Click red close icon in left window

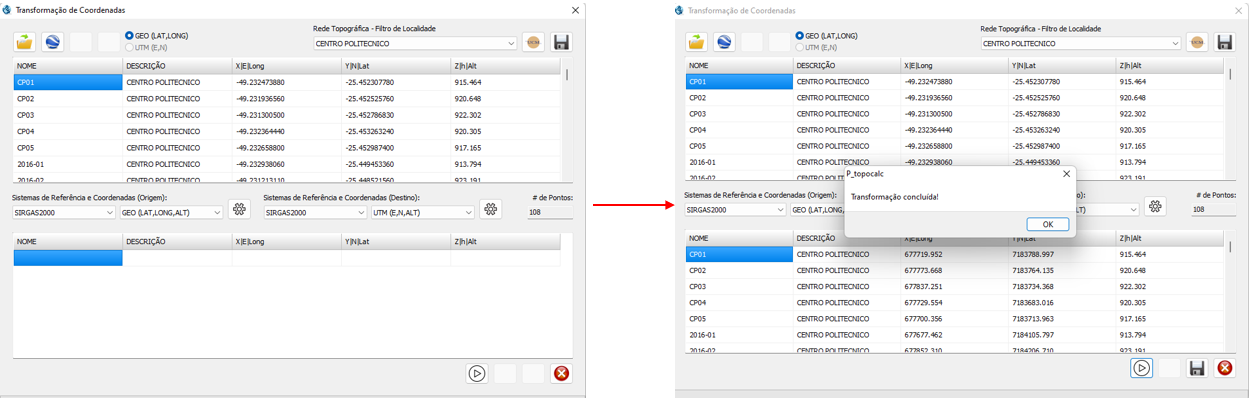[x=562, y=373]
